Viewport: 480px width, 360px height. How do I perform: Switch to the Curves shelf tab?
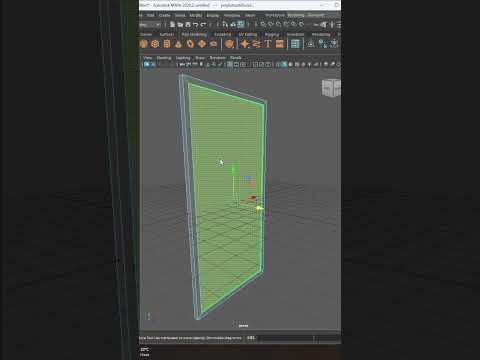click(146, 34)
